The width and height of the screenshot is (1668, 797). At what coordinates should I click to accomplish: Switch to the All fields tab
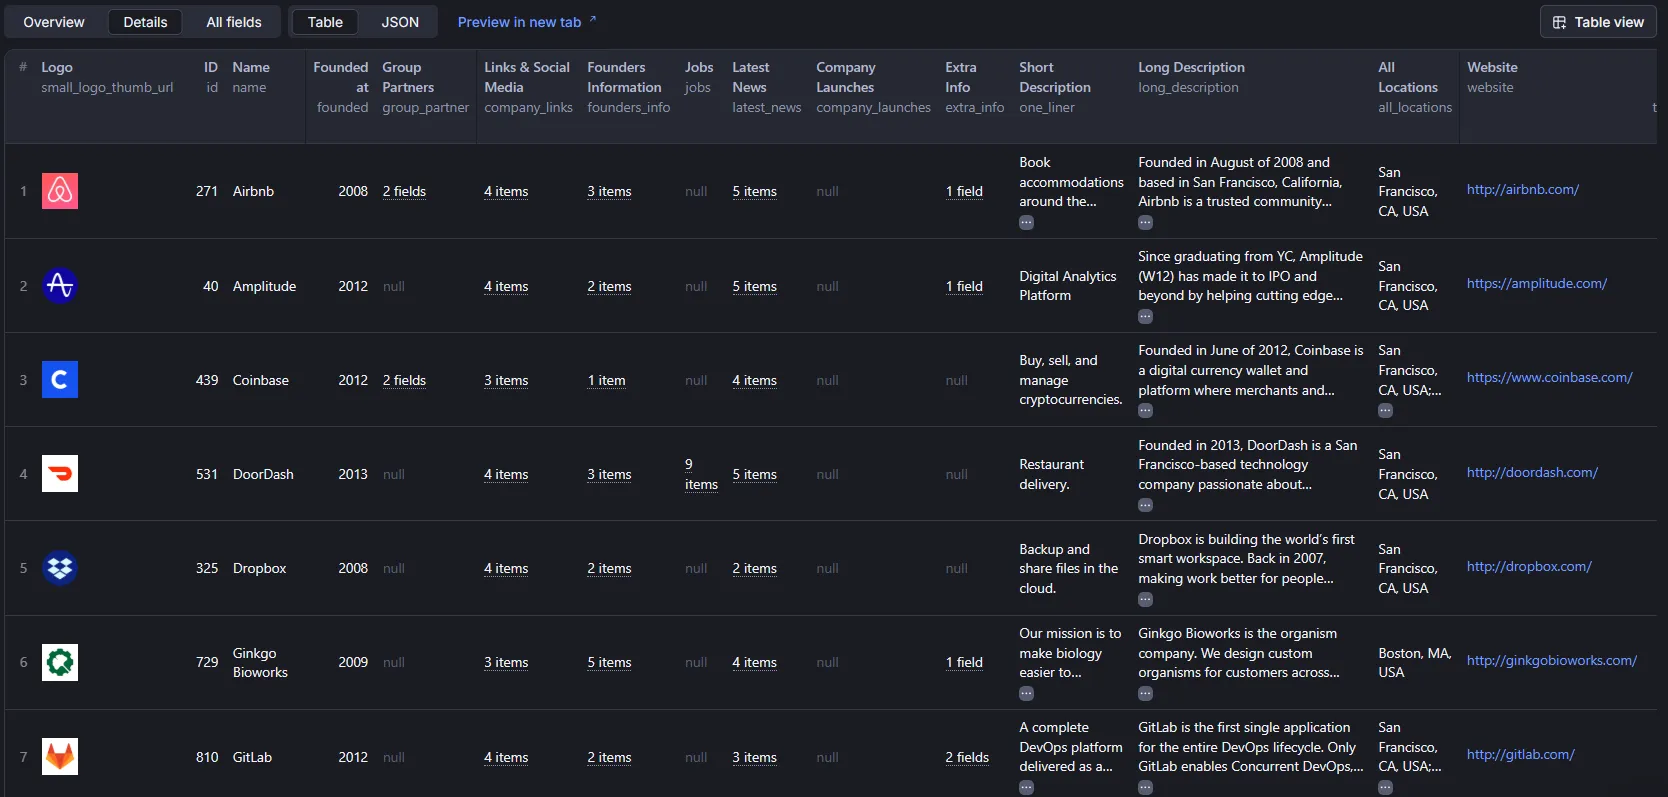coord(234,22)
